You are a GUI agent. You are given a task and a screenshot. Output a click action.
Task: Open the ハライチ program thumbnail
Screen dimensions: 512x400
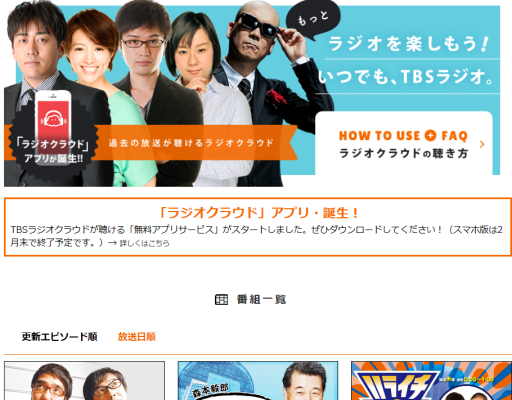point(431,381)
